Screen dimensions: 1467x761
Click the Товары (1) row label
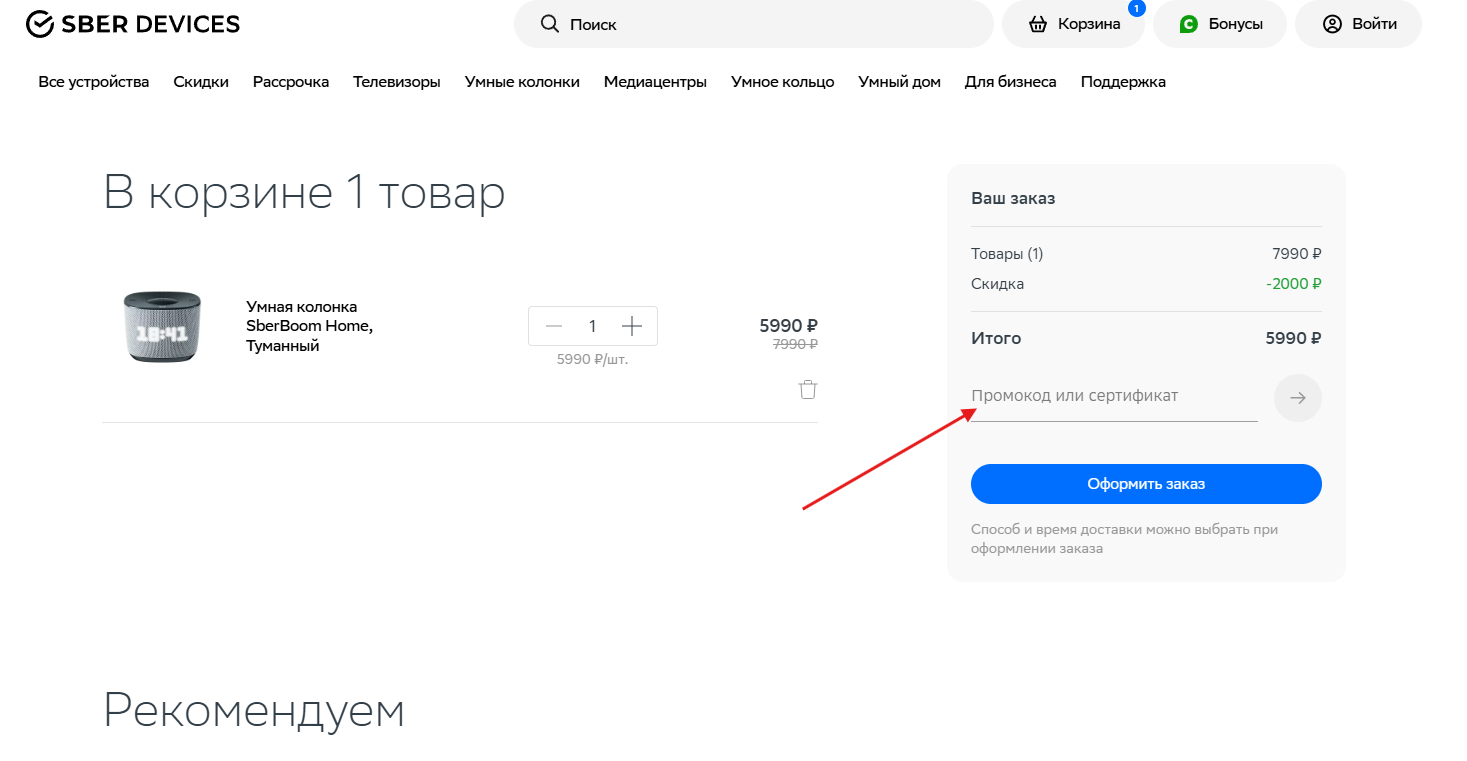1007,254
